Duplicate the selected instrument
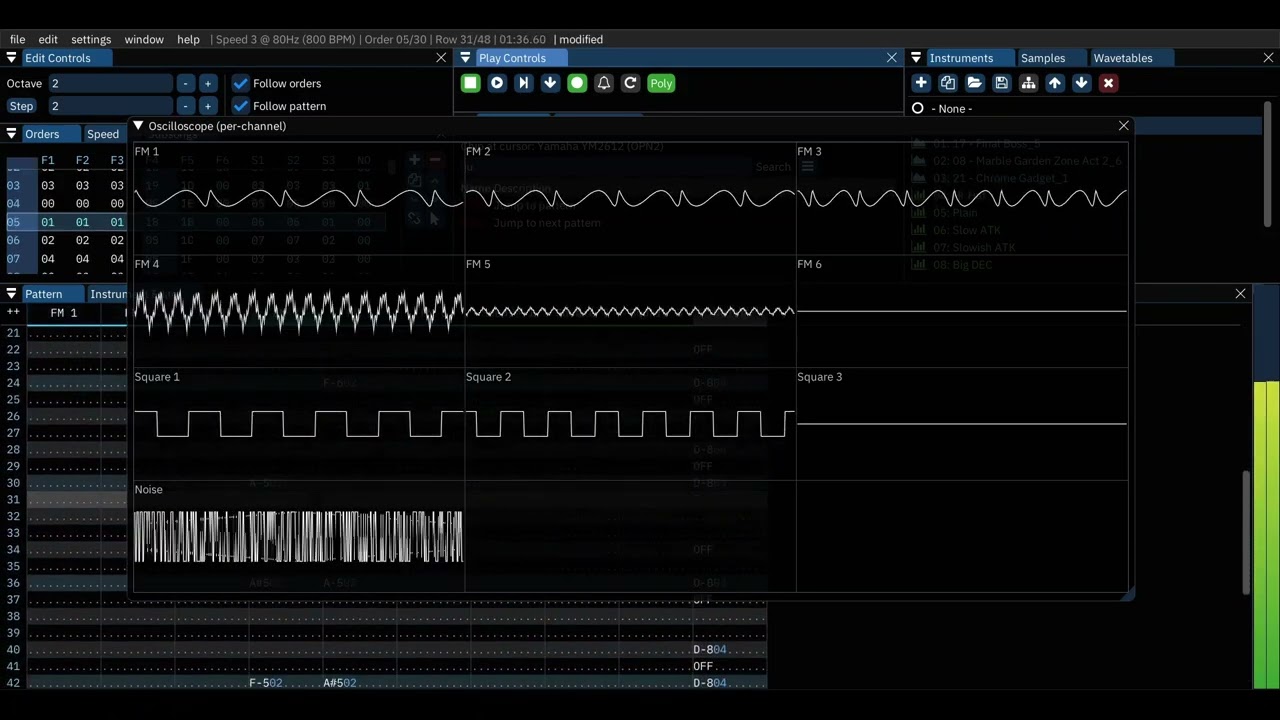 pos(948,83)
